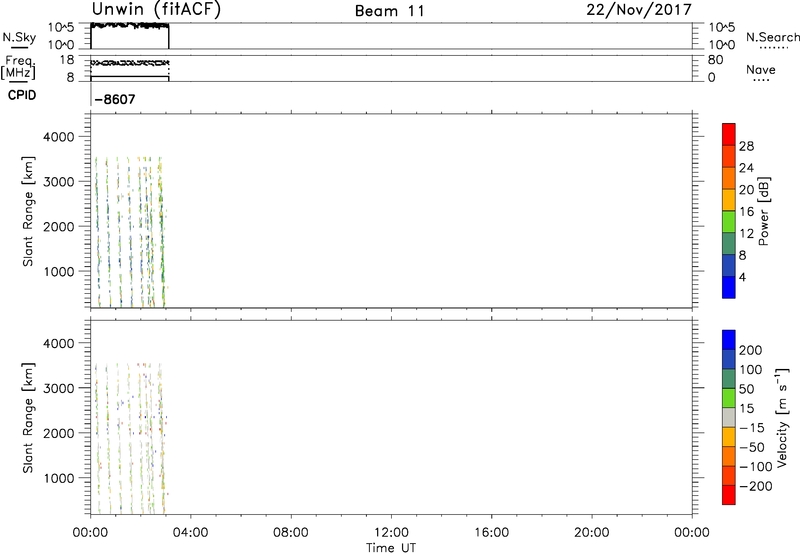800x554 pixels.
Task: Click the '1000' tick of the velocity panel
Action: coord(59,478)
